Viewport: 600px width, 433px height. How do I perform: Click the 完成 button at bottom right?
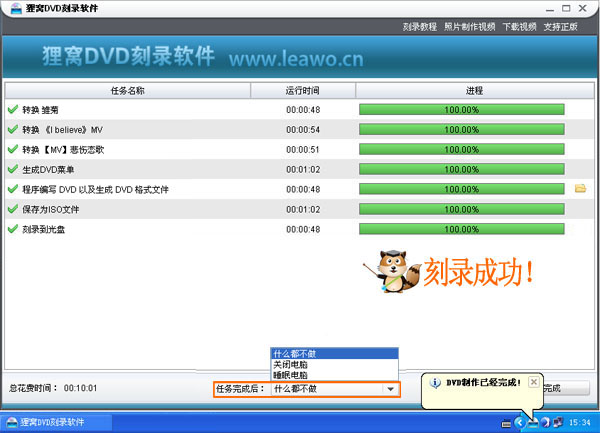coord(566,388)
